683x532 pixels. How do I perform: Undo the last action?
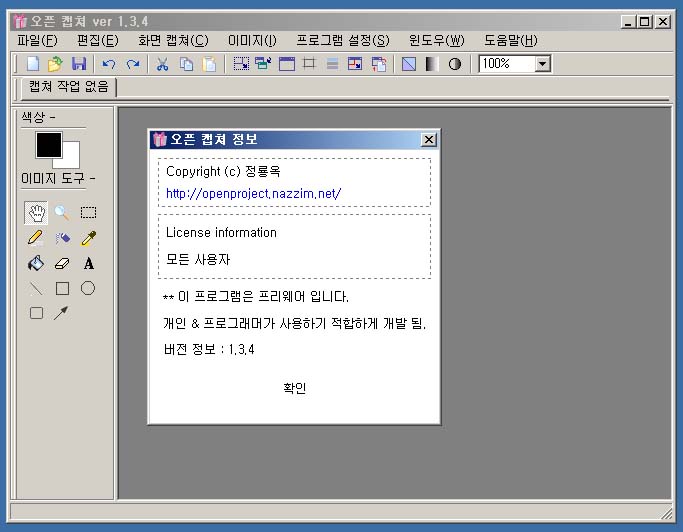[108, 64]
